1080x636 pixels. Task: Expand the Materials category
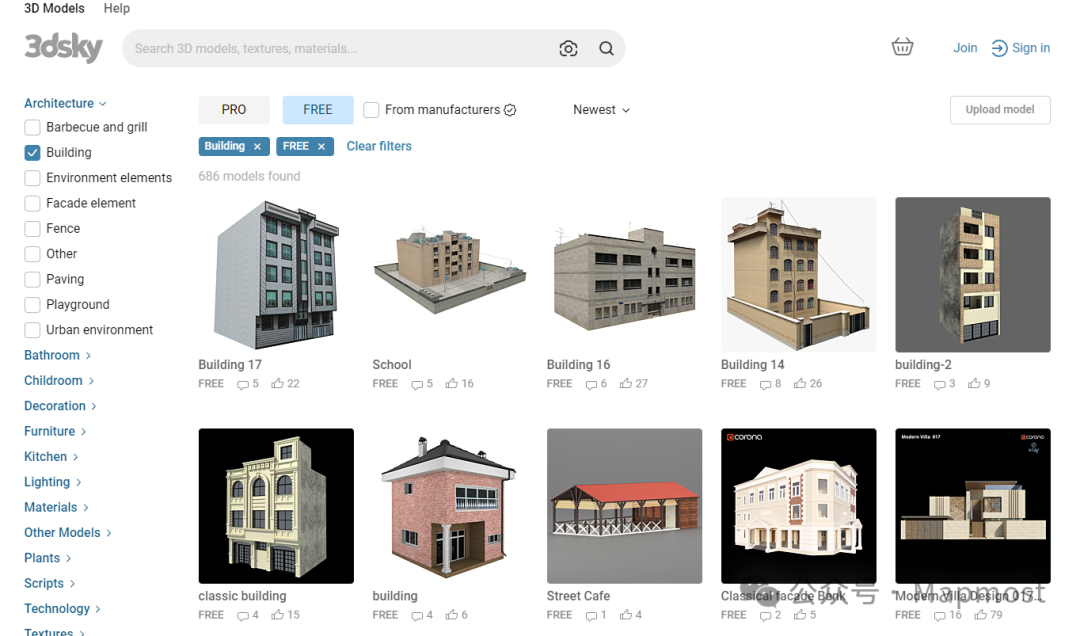pos(56,508)
